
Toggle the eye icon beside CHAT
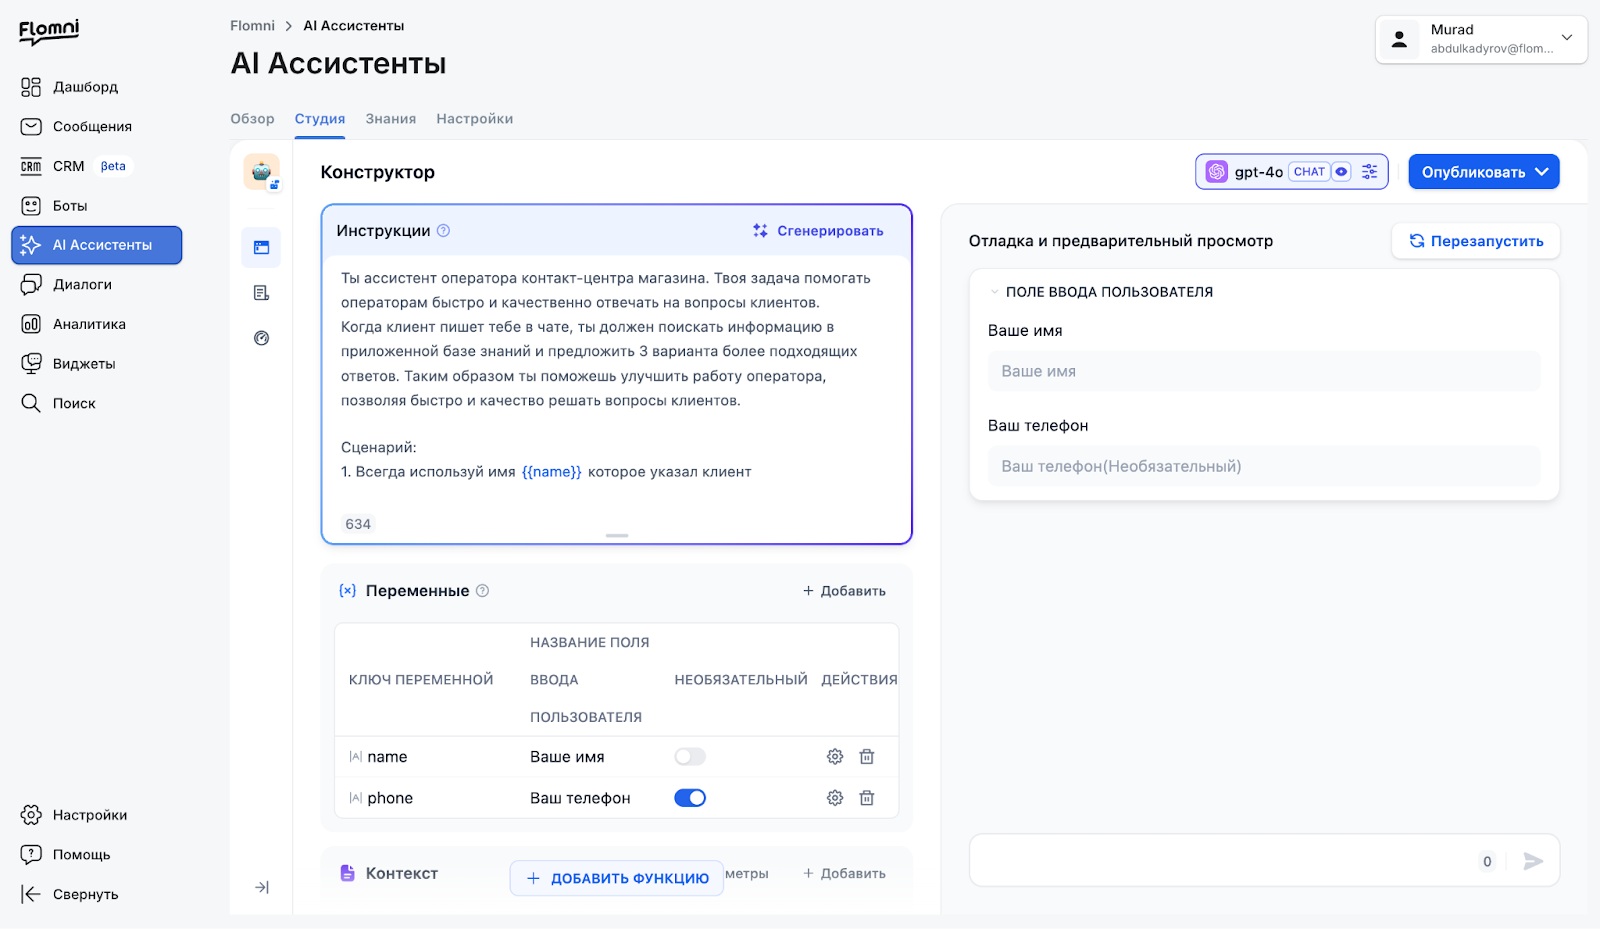[x=1341, y=172]
